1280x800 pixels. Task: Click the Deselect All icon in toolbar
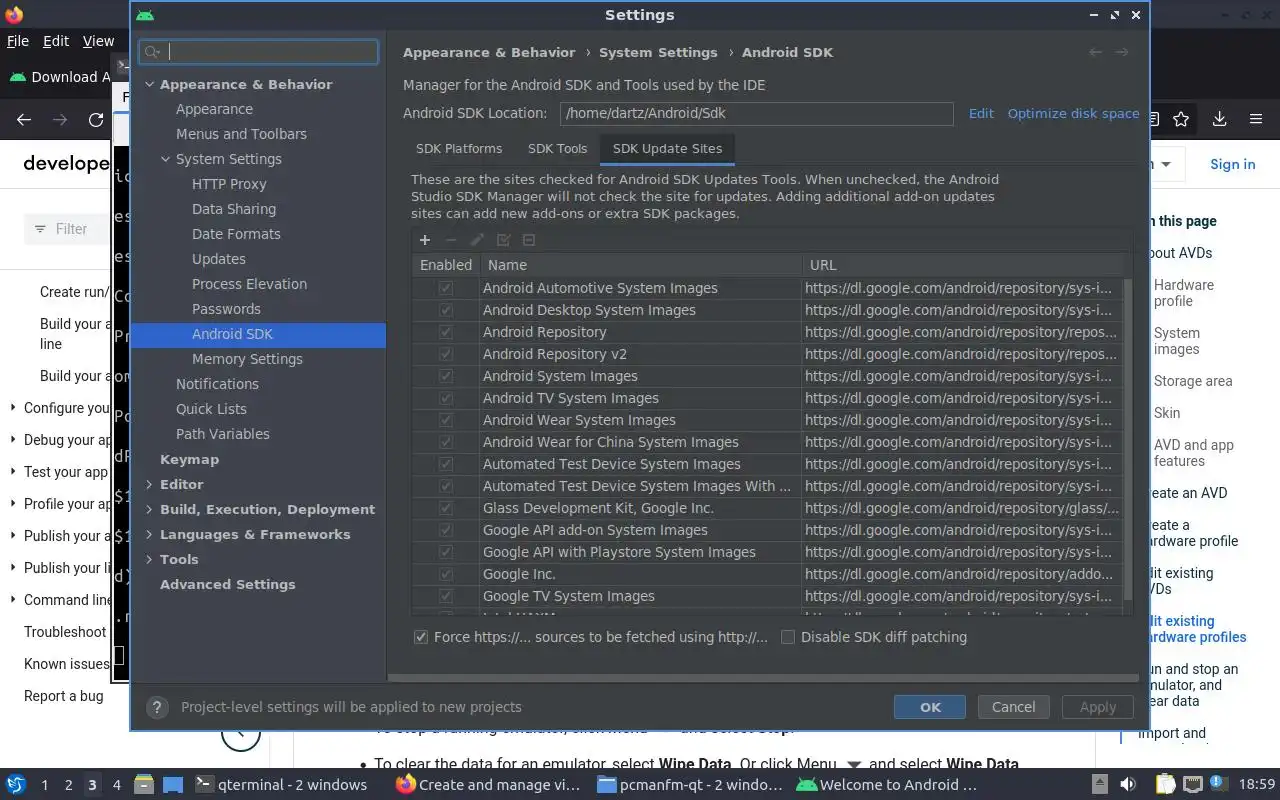[529, 240]
